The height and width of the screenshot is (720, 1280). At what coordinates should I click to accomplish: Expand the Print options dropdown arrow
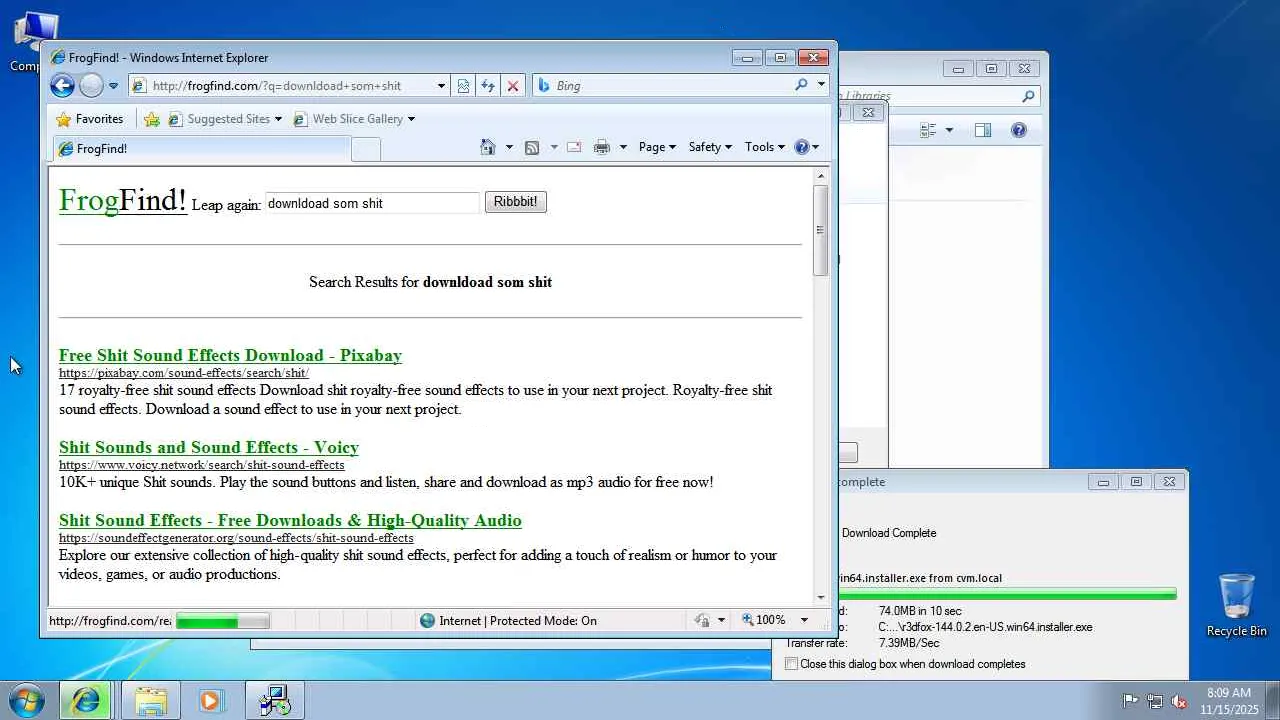click(623, 147)
